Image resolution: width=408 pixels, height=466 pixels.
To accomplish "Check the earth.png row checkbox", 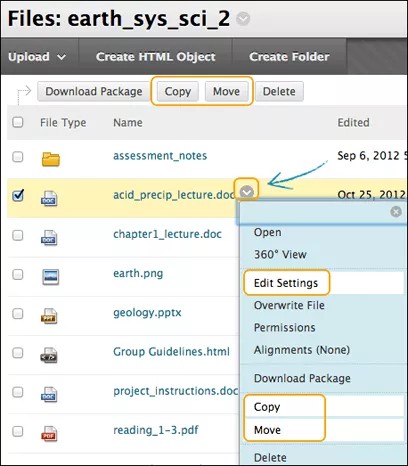I will (x=18, y=275).
